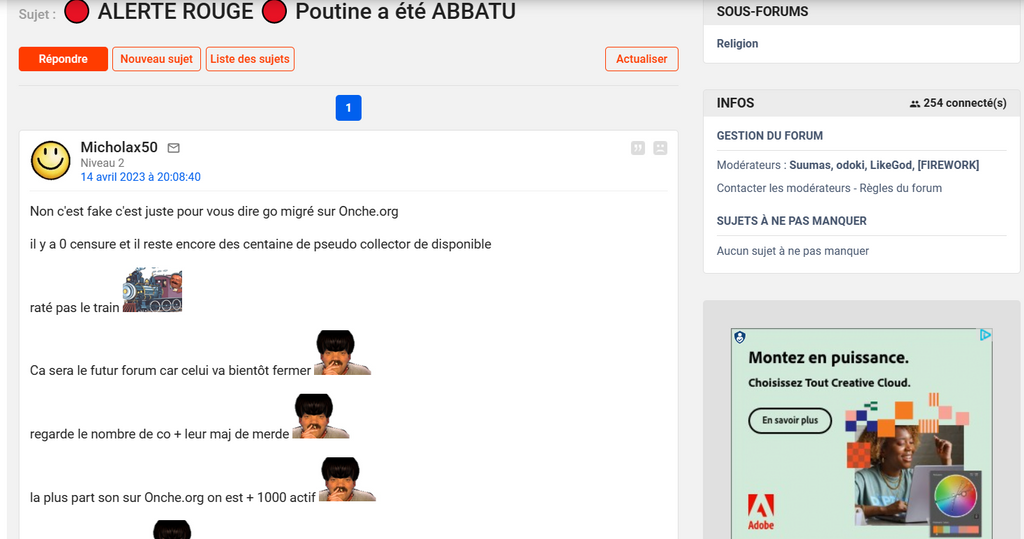This screenshot has width=1024, height=539.
Task: Click the connected users icon in Infos
Action: point(914,104)
